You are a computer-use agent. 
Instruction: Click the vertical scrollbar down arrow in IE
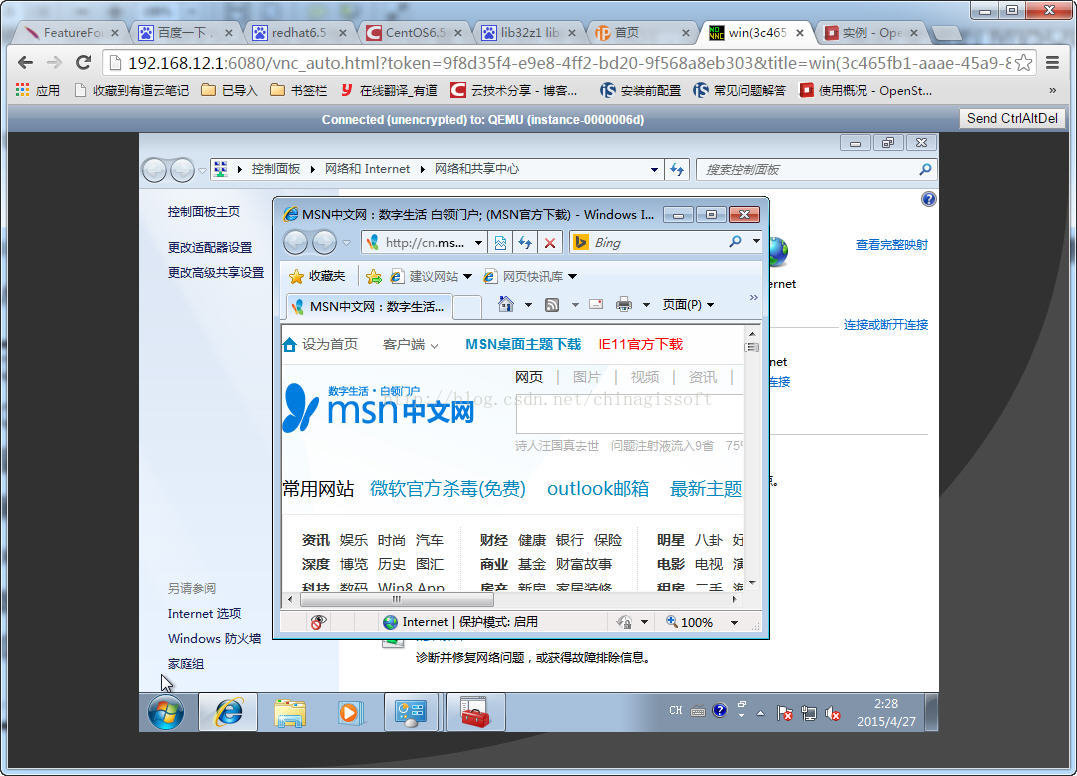point(752,583)
